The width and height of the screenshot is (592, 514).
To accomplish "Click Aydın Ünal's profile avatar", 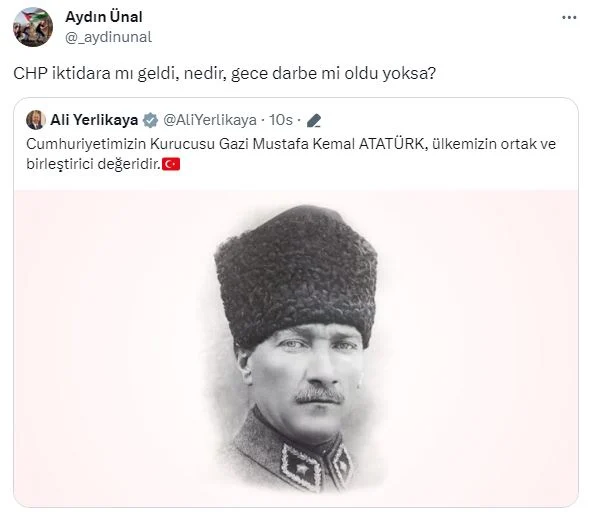I will [33, 27].
